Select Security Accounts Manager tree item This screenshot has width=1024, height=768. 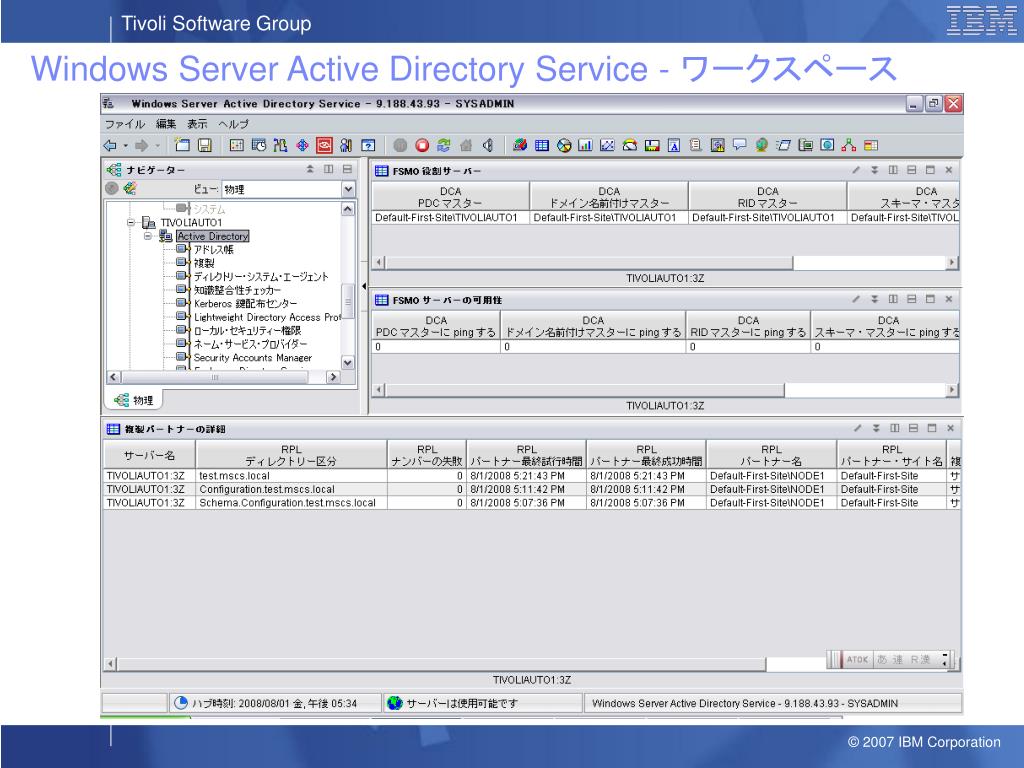[x=253, y=358]
